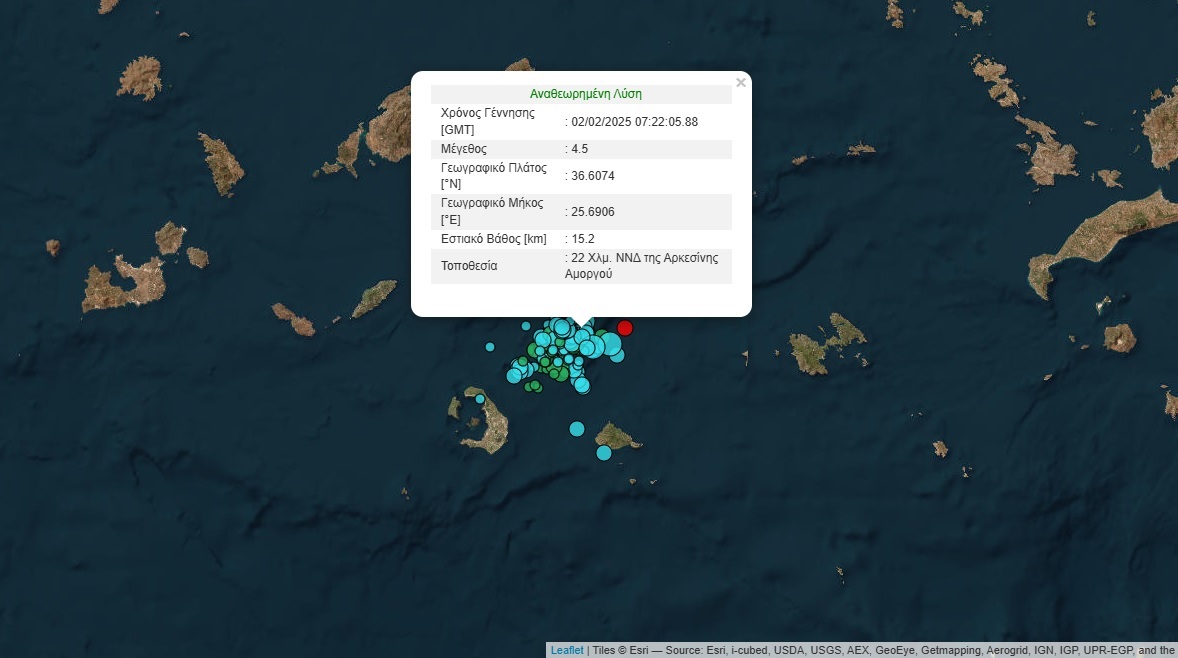Close the earthquake details popup

740,83
